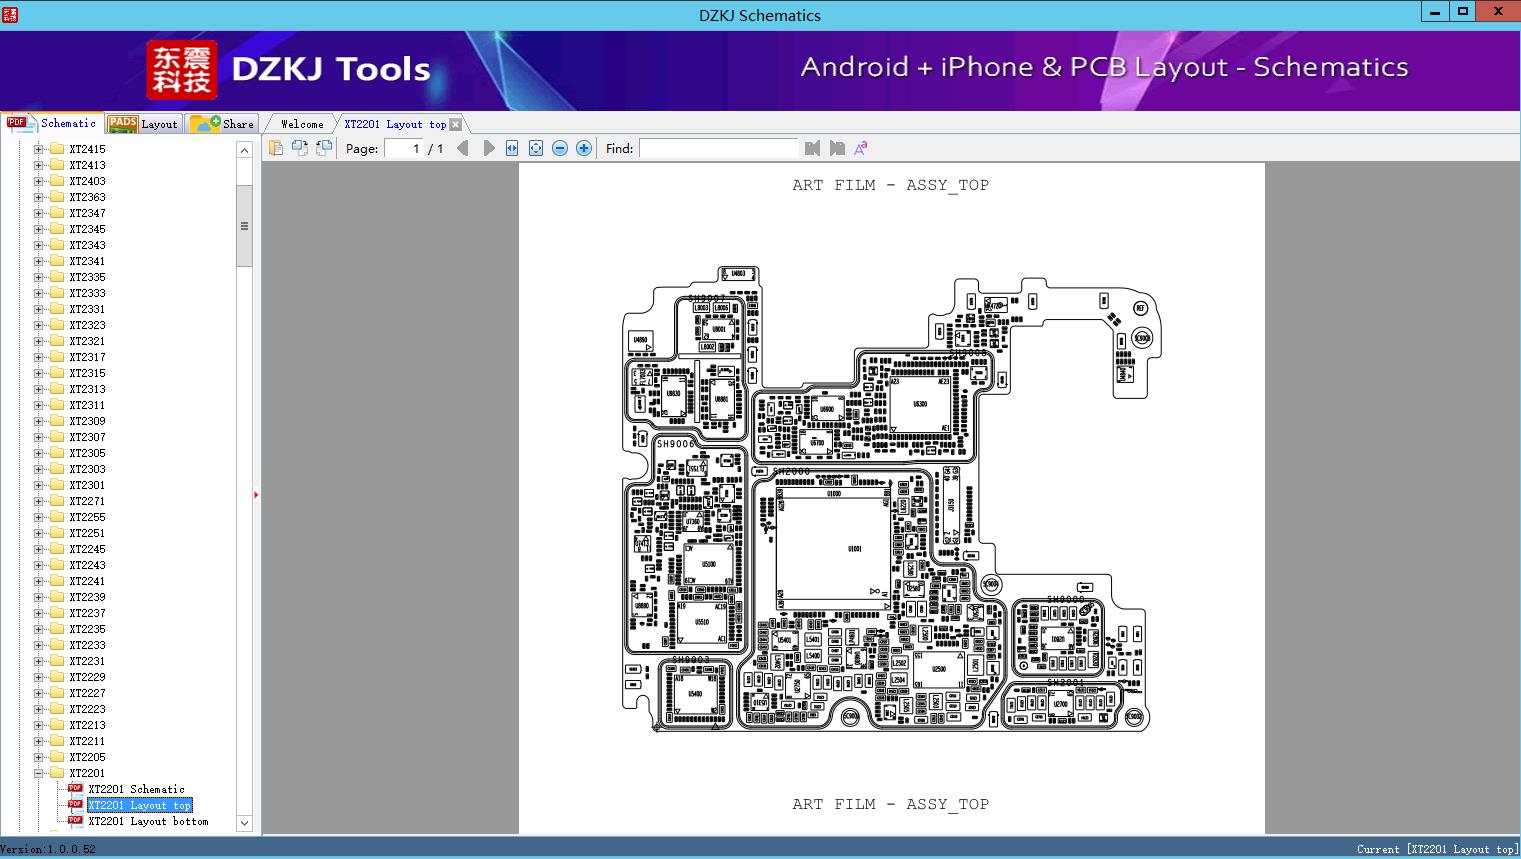Toggle the match case search option
This screenshot has height=859, width=1521.
pyautogui.click(x=860, y=148)
